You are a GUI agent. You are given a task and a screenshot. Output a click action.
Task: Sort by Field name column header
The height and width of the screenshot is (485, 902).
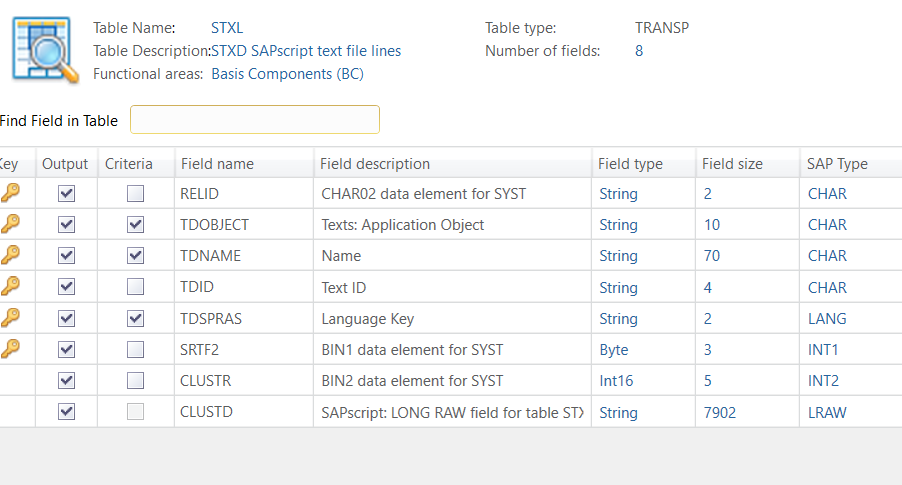(x=217, y=164)
